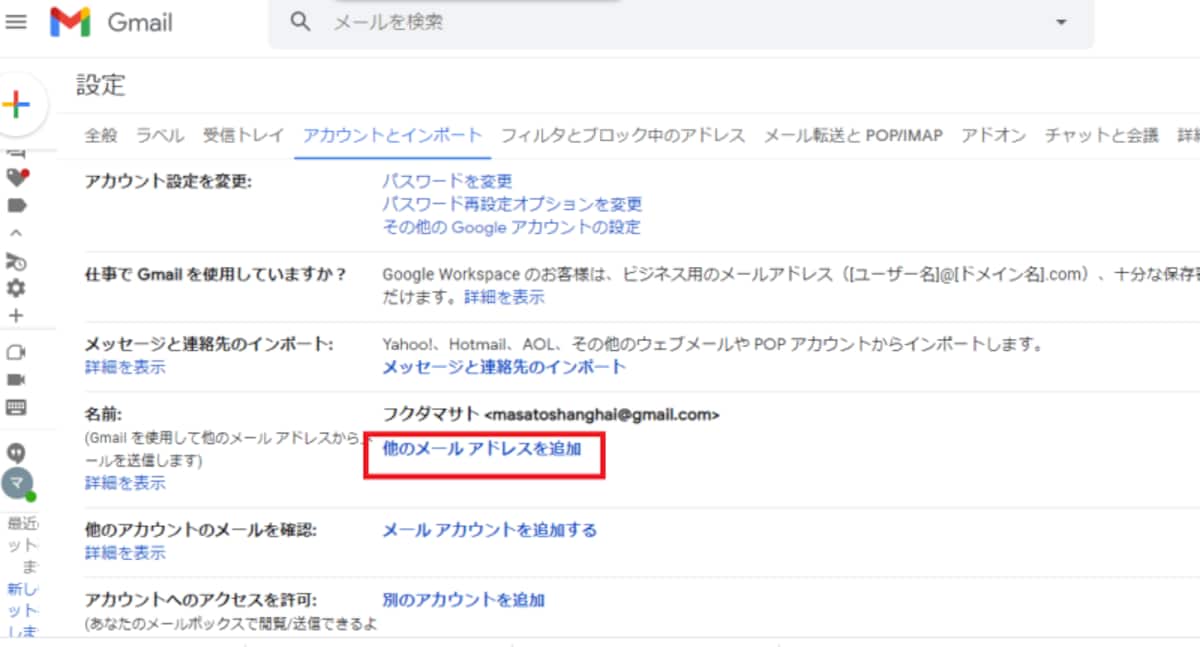Screen dimensions: 1200x647
Task: Open the main menu hamburger icon
Action: click(x=16, y=21)
